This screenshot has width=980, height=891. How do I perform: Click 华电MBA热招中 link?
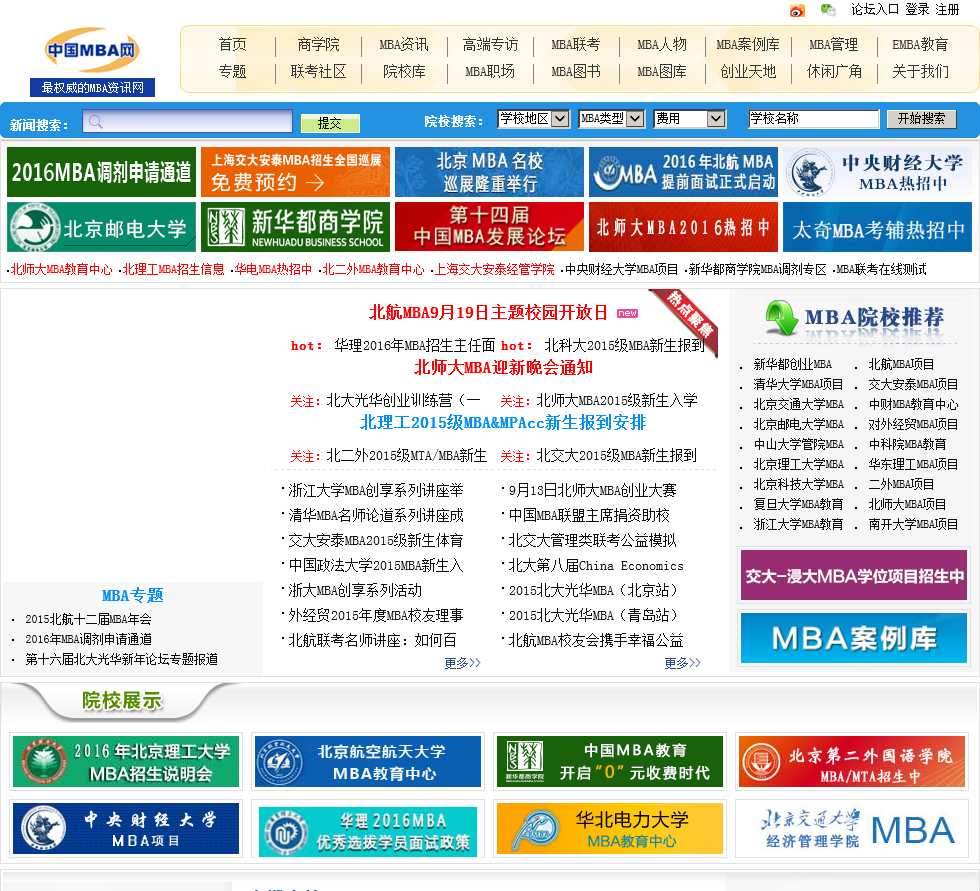tap(273, 269)
